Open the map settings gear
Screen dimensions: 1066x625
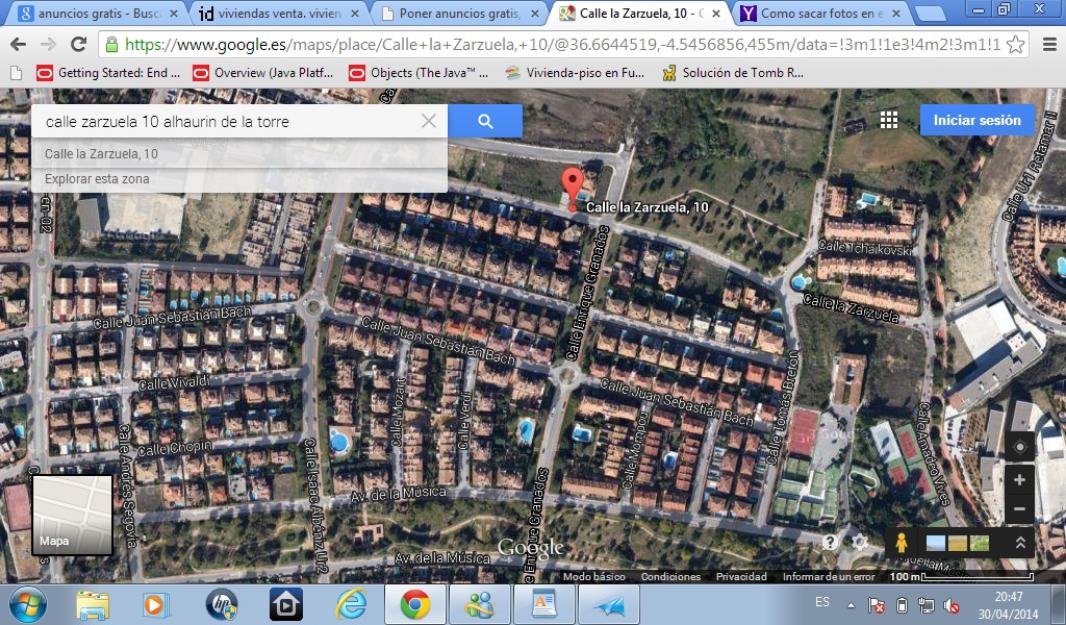point(859,542)
